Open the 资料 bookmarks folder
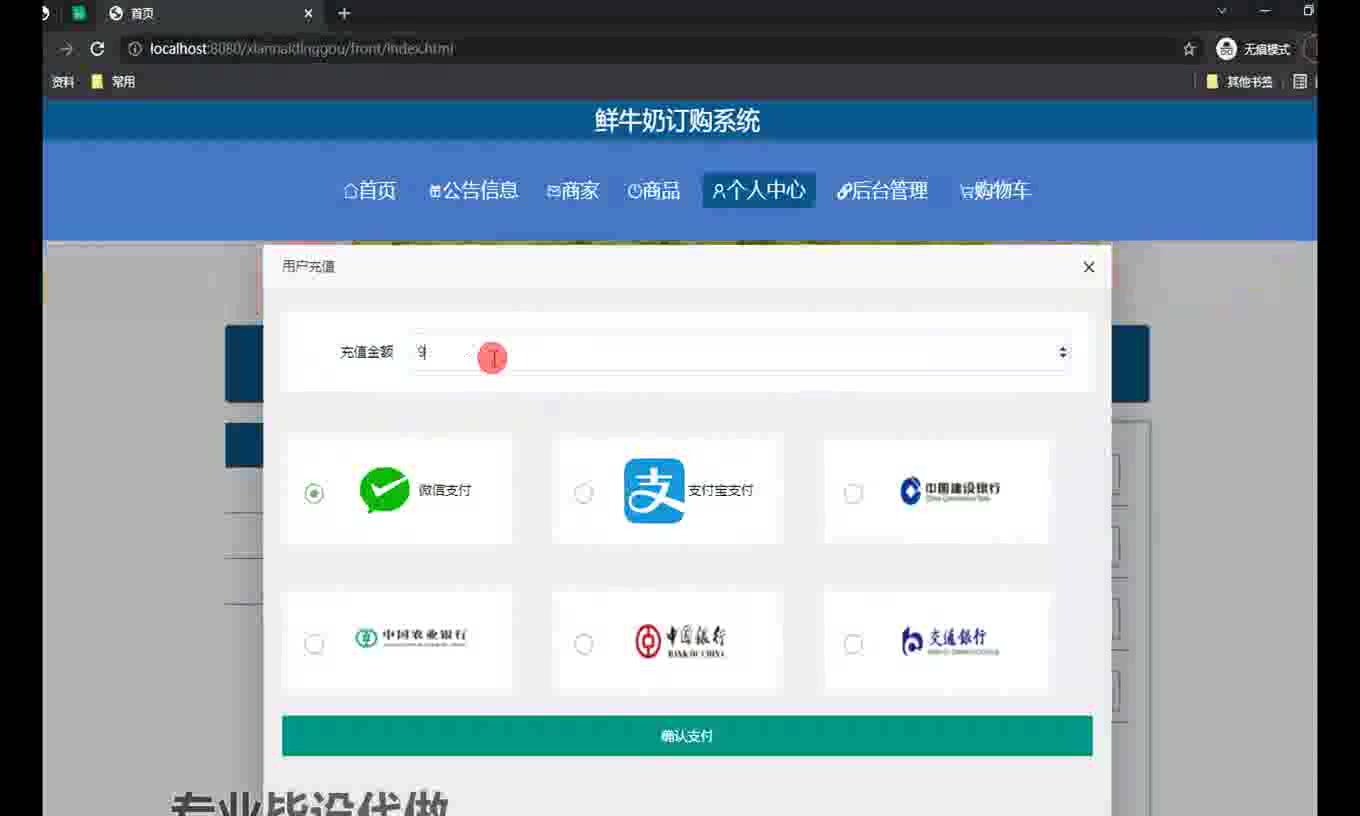Viewport: 1360px width, 816px height. [63, 82]
